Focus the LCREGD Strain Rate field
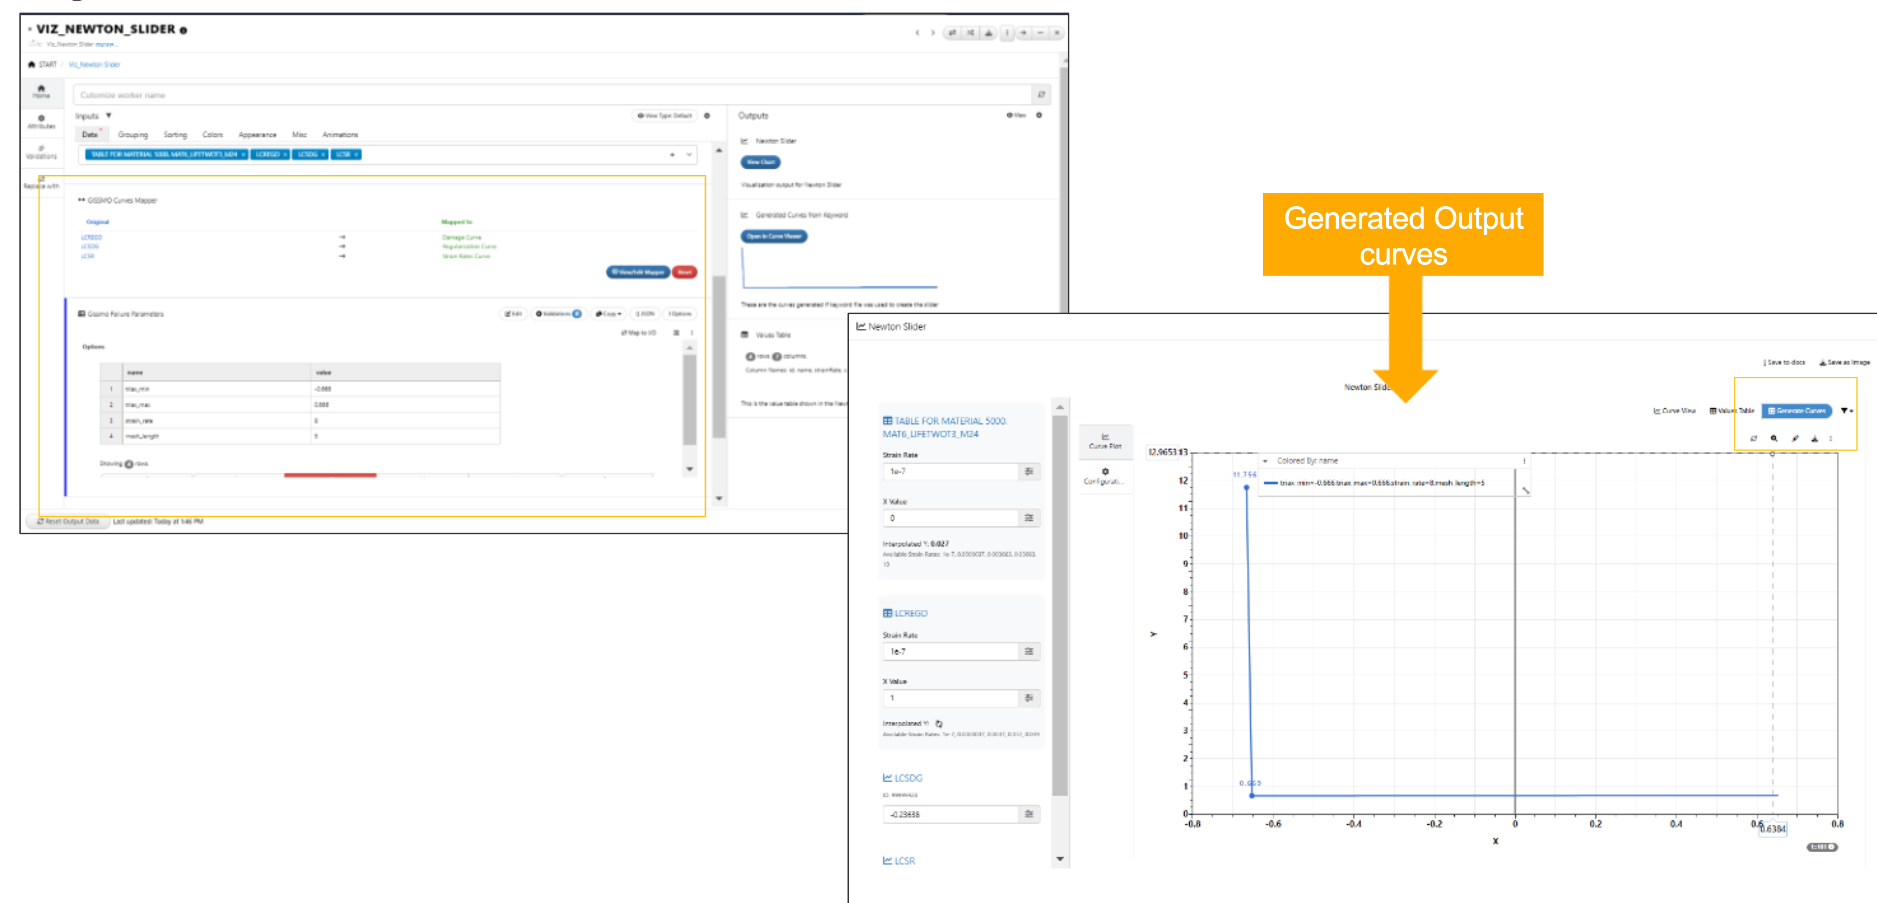This screenshot has height=903, width=1877. point(951,651)
